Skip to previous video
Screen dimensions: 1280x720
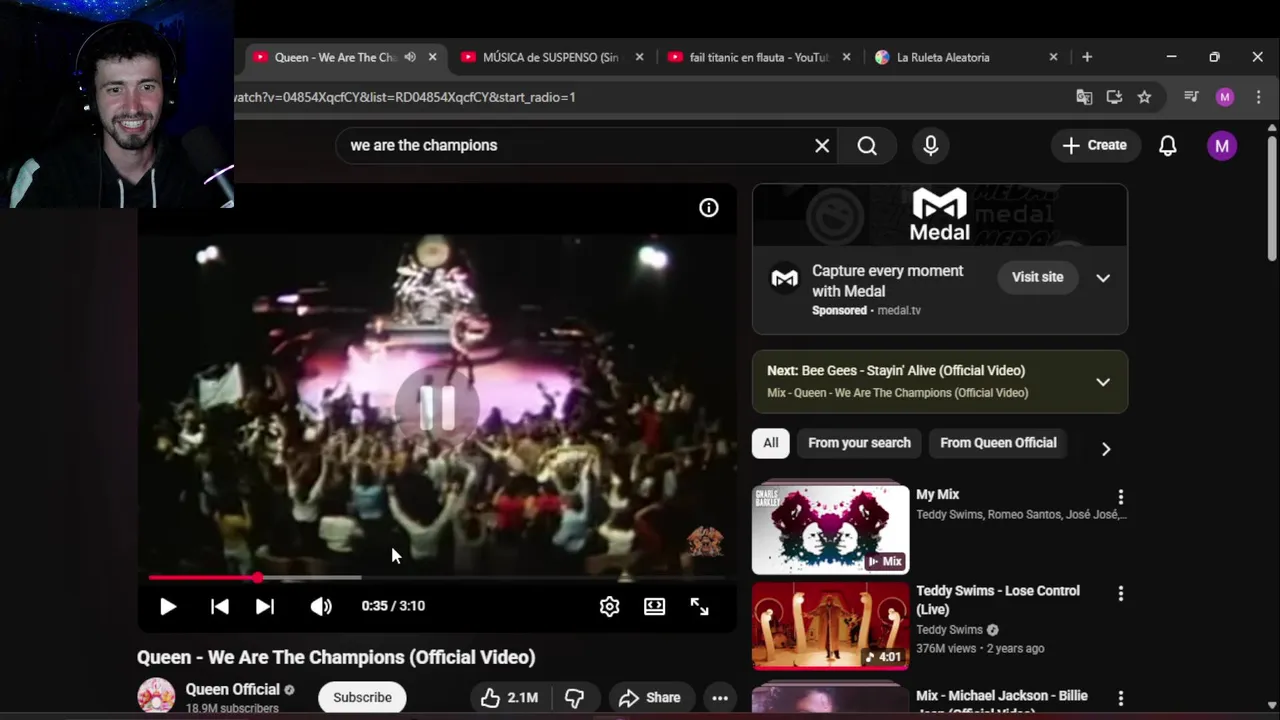220,606
